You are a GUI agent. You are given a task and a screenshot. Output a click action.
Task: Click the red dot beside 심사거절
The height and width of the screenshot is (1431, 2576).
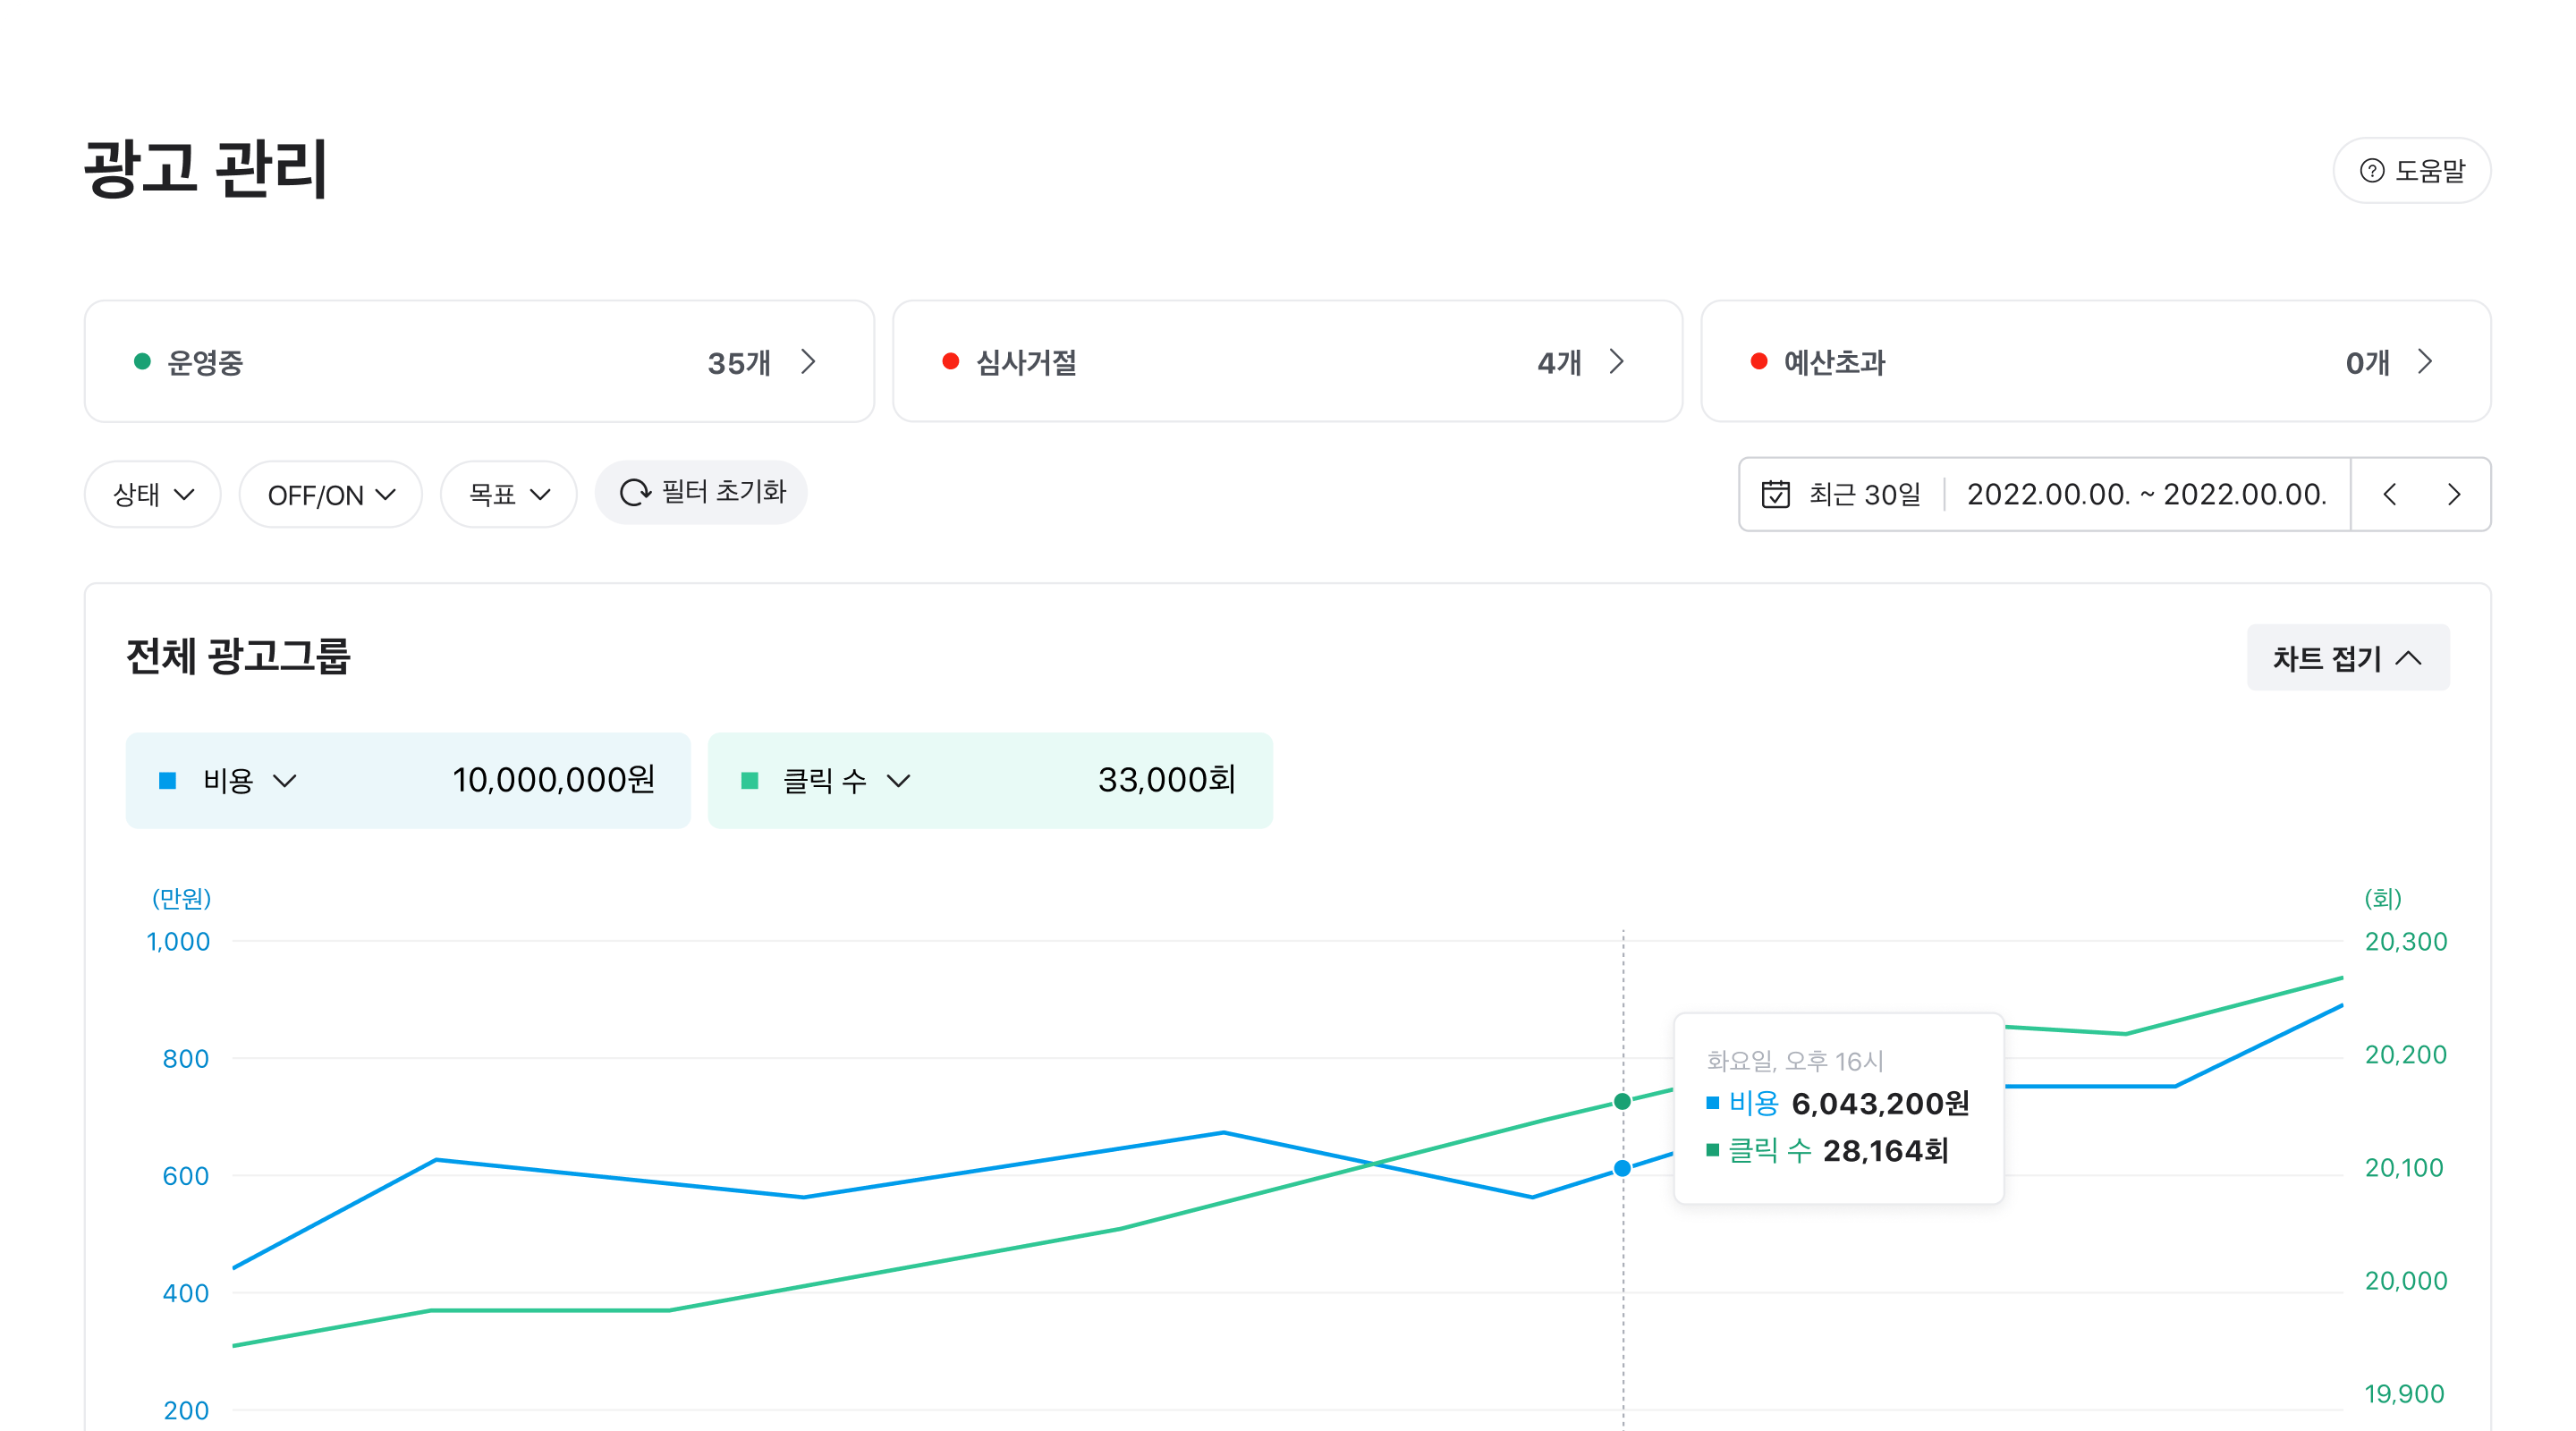[950, 362]
